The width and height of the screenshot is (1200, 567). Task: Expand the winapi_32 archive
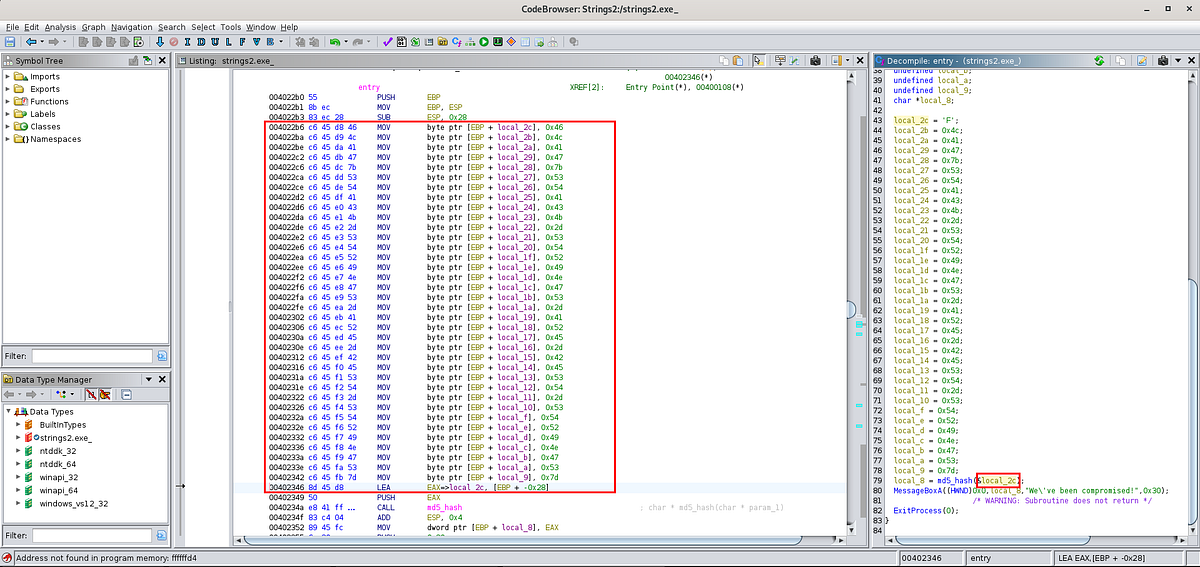(x=18, y=477)
